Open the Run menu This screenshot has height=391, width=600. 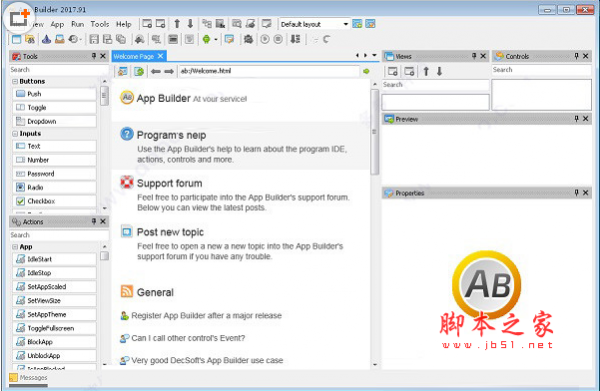[x=78, y=24]
